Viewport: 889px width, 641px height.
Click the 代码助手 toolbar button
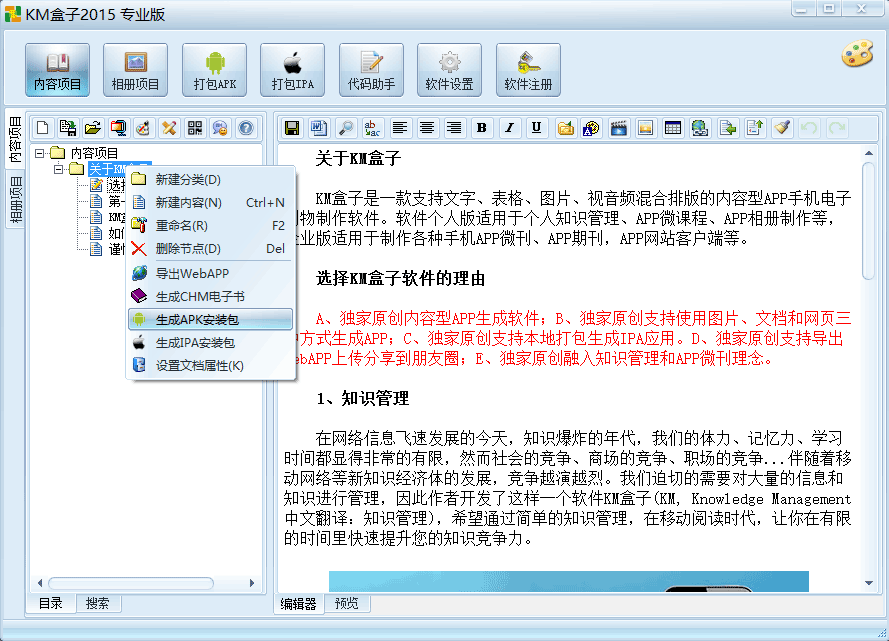pos(371,70)
